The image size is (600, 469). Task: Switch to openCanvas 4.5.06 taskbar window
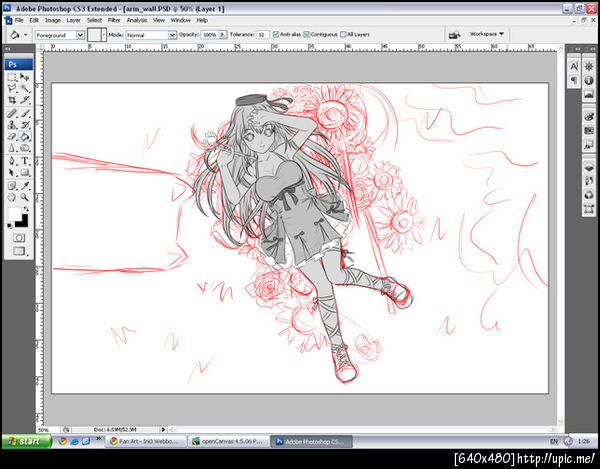click(229, 441)
